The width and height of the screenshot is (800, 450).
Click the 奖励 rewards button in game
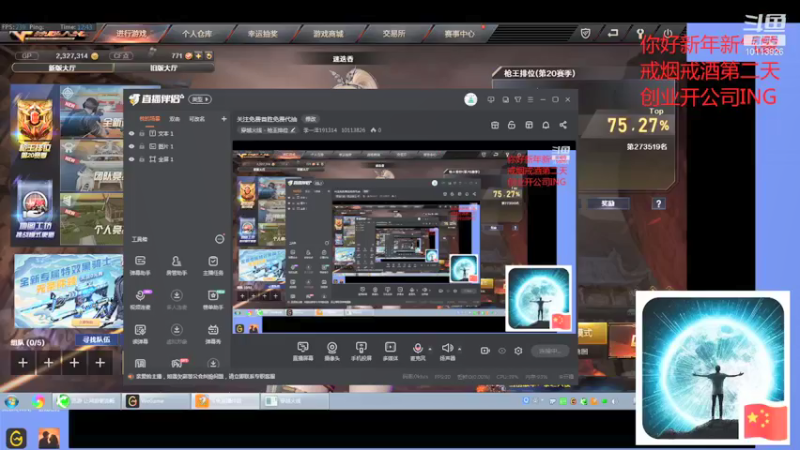608,204
